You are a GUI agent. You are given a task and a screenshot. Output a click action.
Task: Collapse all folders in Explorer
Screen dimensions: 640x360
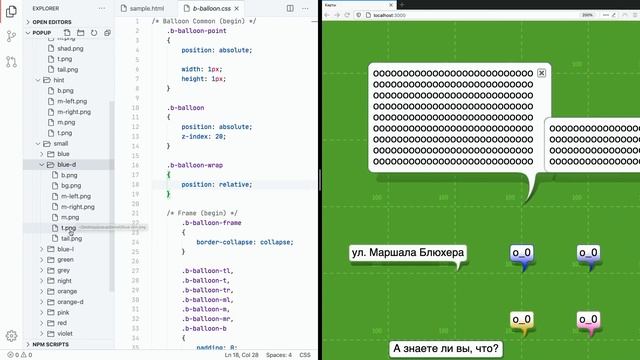(107, 33)
